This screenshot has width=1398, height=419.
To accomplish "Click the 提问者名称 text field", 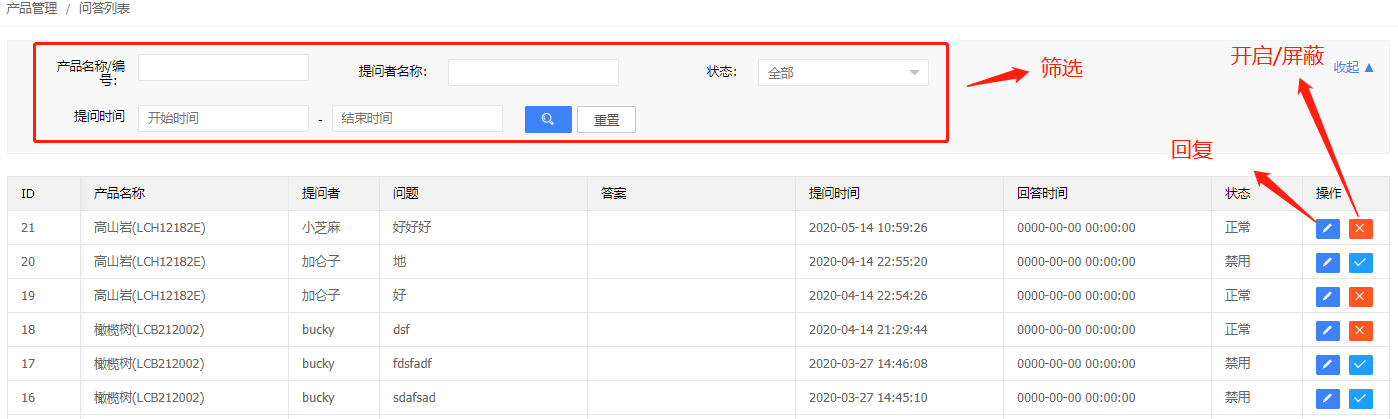I will click(533, 73).
